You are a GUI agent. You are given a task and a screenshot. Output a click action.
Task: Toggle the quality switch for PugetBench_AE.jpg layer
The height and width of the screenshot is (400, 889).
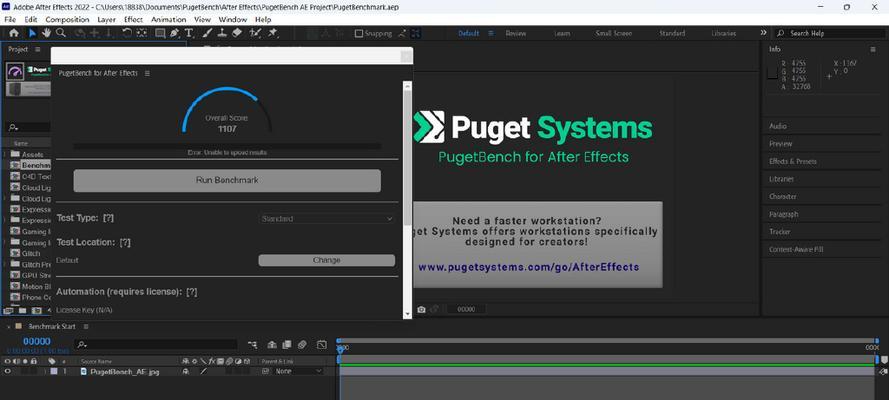(x=204, y=372)
